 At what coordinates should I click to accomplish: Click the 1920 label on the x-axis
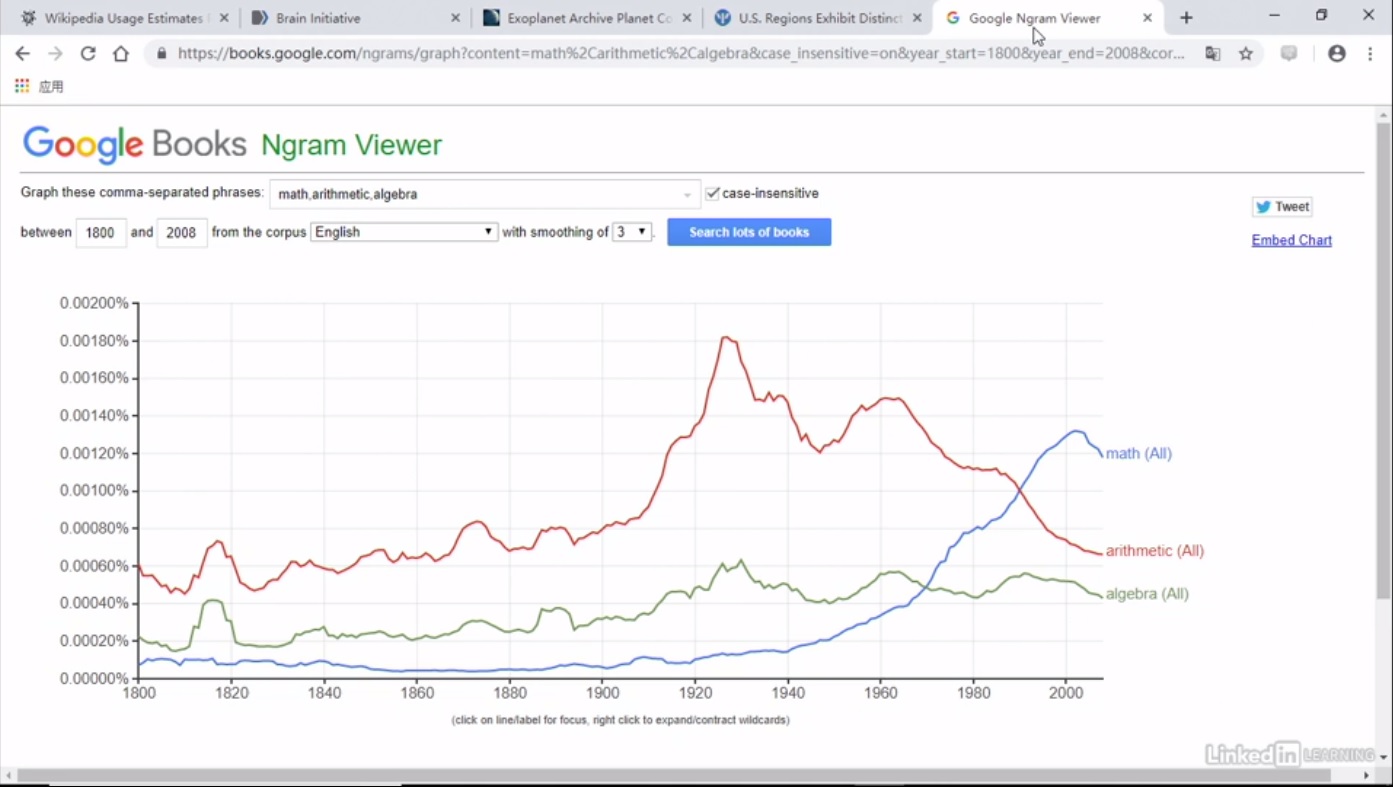click(x=695, y=692)
